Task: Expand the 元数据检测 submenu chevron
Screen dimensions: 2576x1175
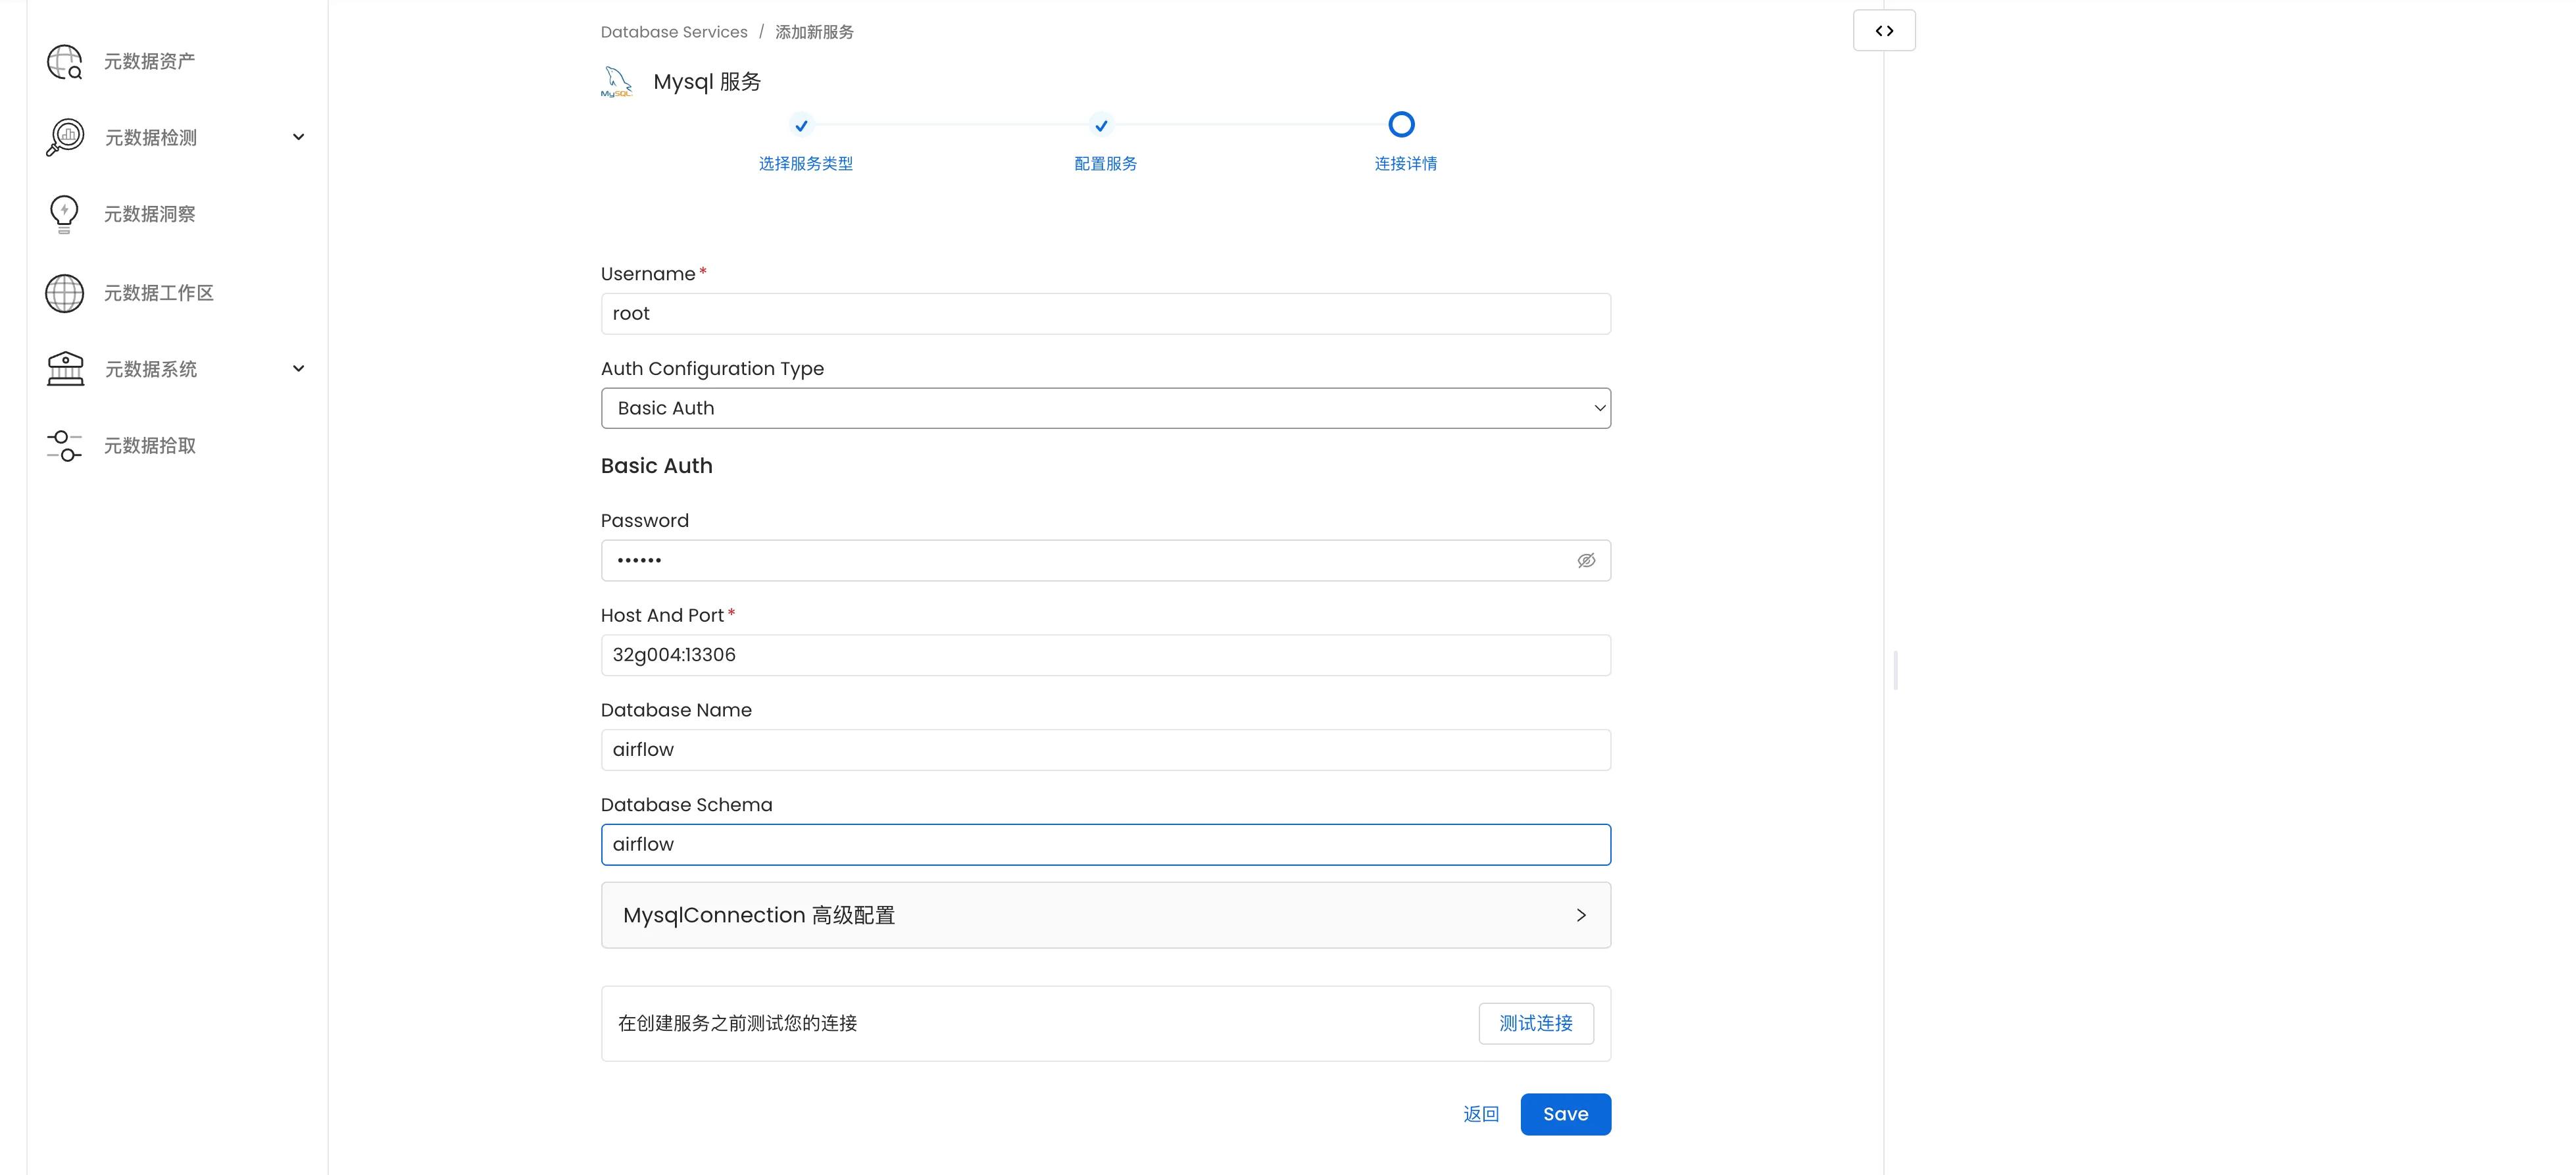Action: (x=298, y=137)
